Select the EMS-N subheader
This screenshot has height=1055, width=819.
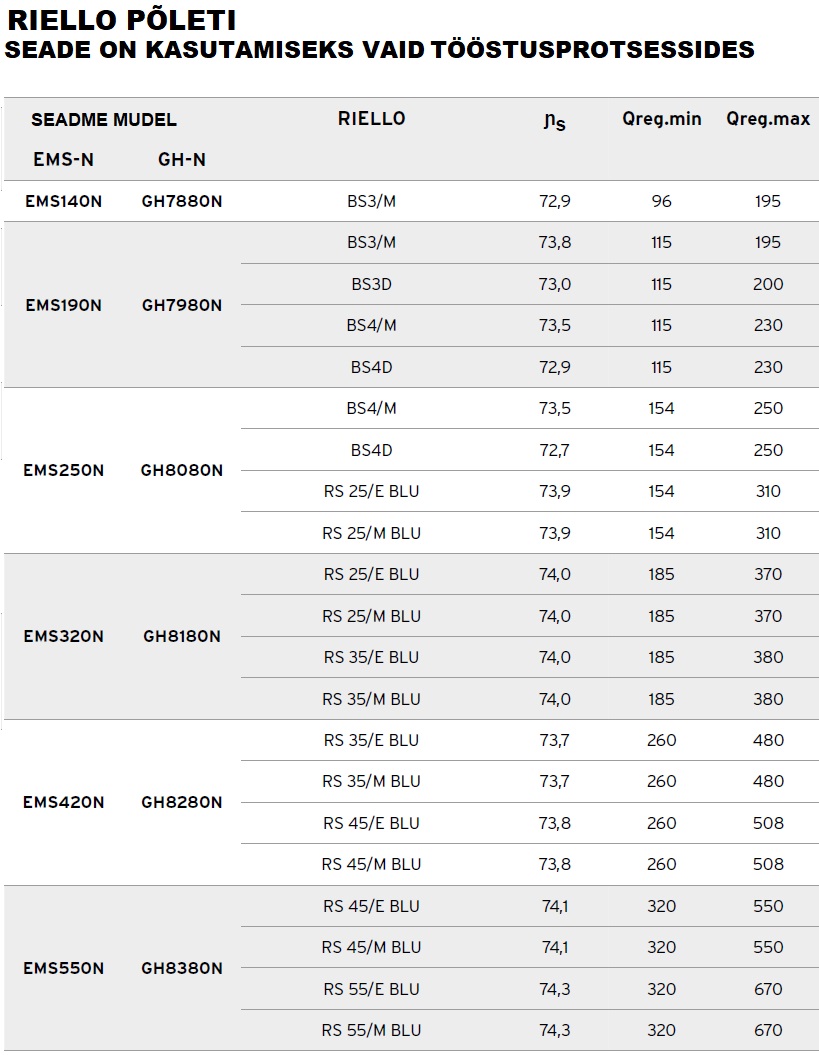(x=64, y=159)
